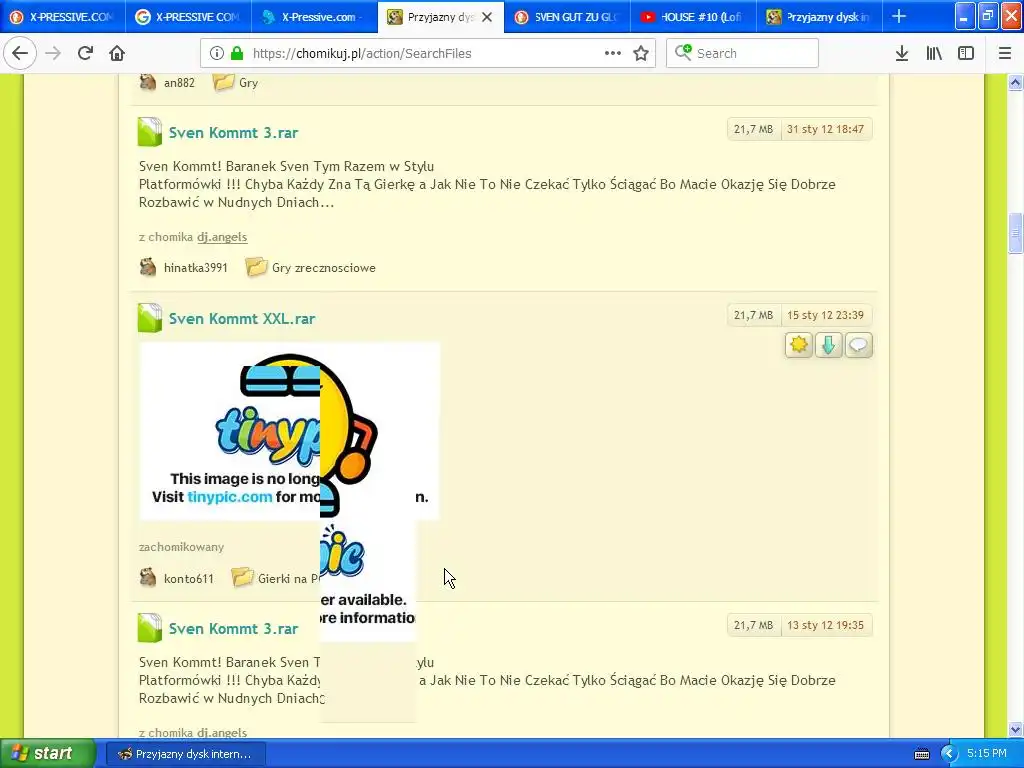Open the Sven Kommt XXL.rar file link

click(242, 319)
